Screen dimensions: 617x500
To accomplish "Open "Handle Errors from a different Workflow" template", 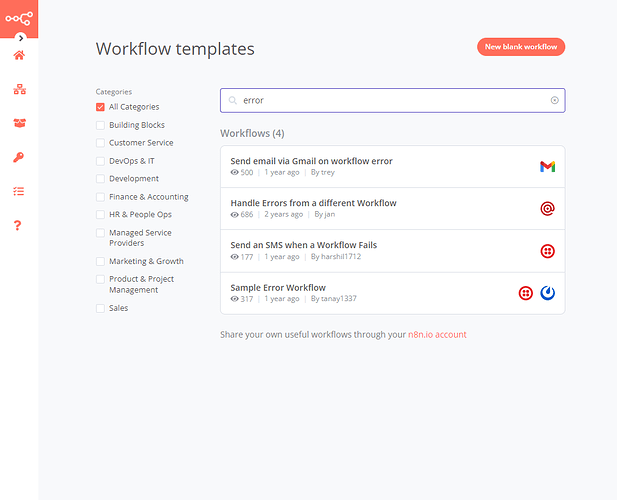I will pyautogui.click(x=313, y=203).
